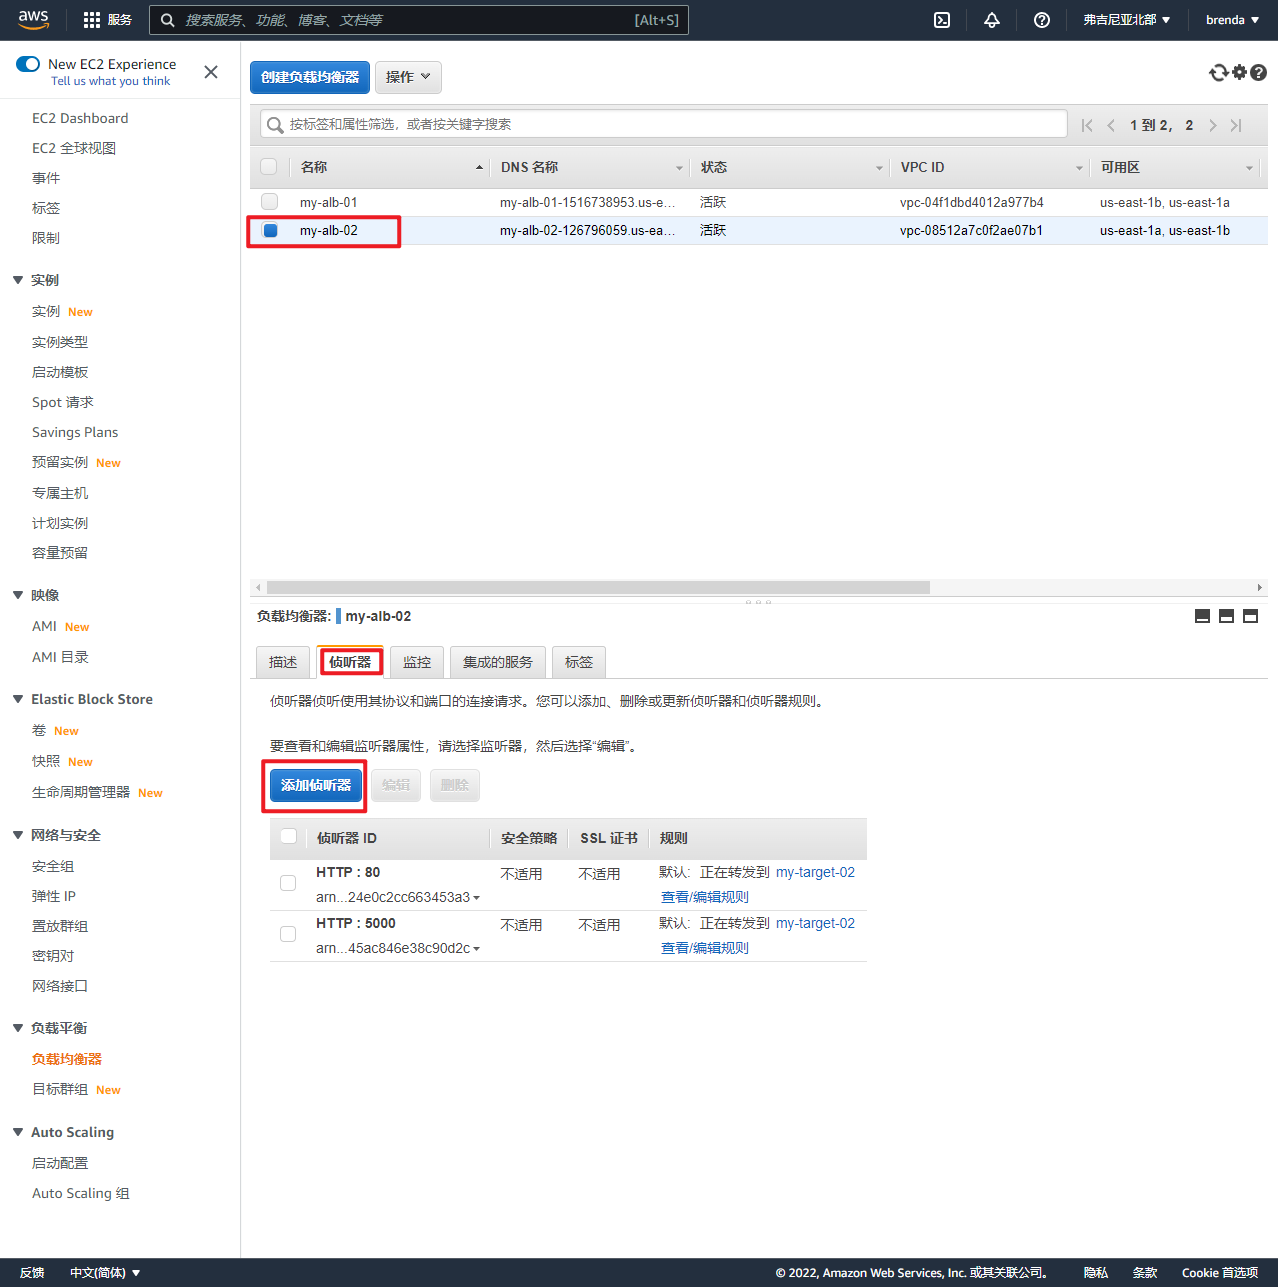Open 查看/编辑规则 for HTTP : 80 listener
The image size is (1278, 1287).
(x=705, y=897)
